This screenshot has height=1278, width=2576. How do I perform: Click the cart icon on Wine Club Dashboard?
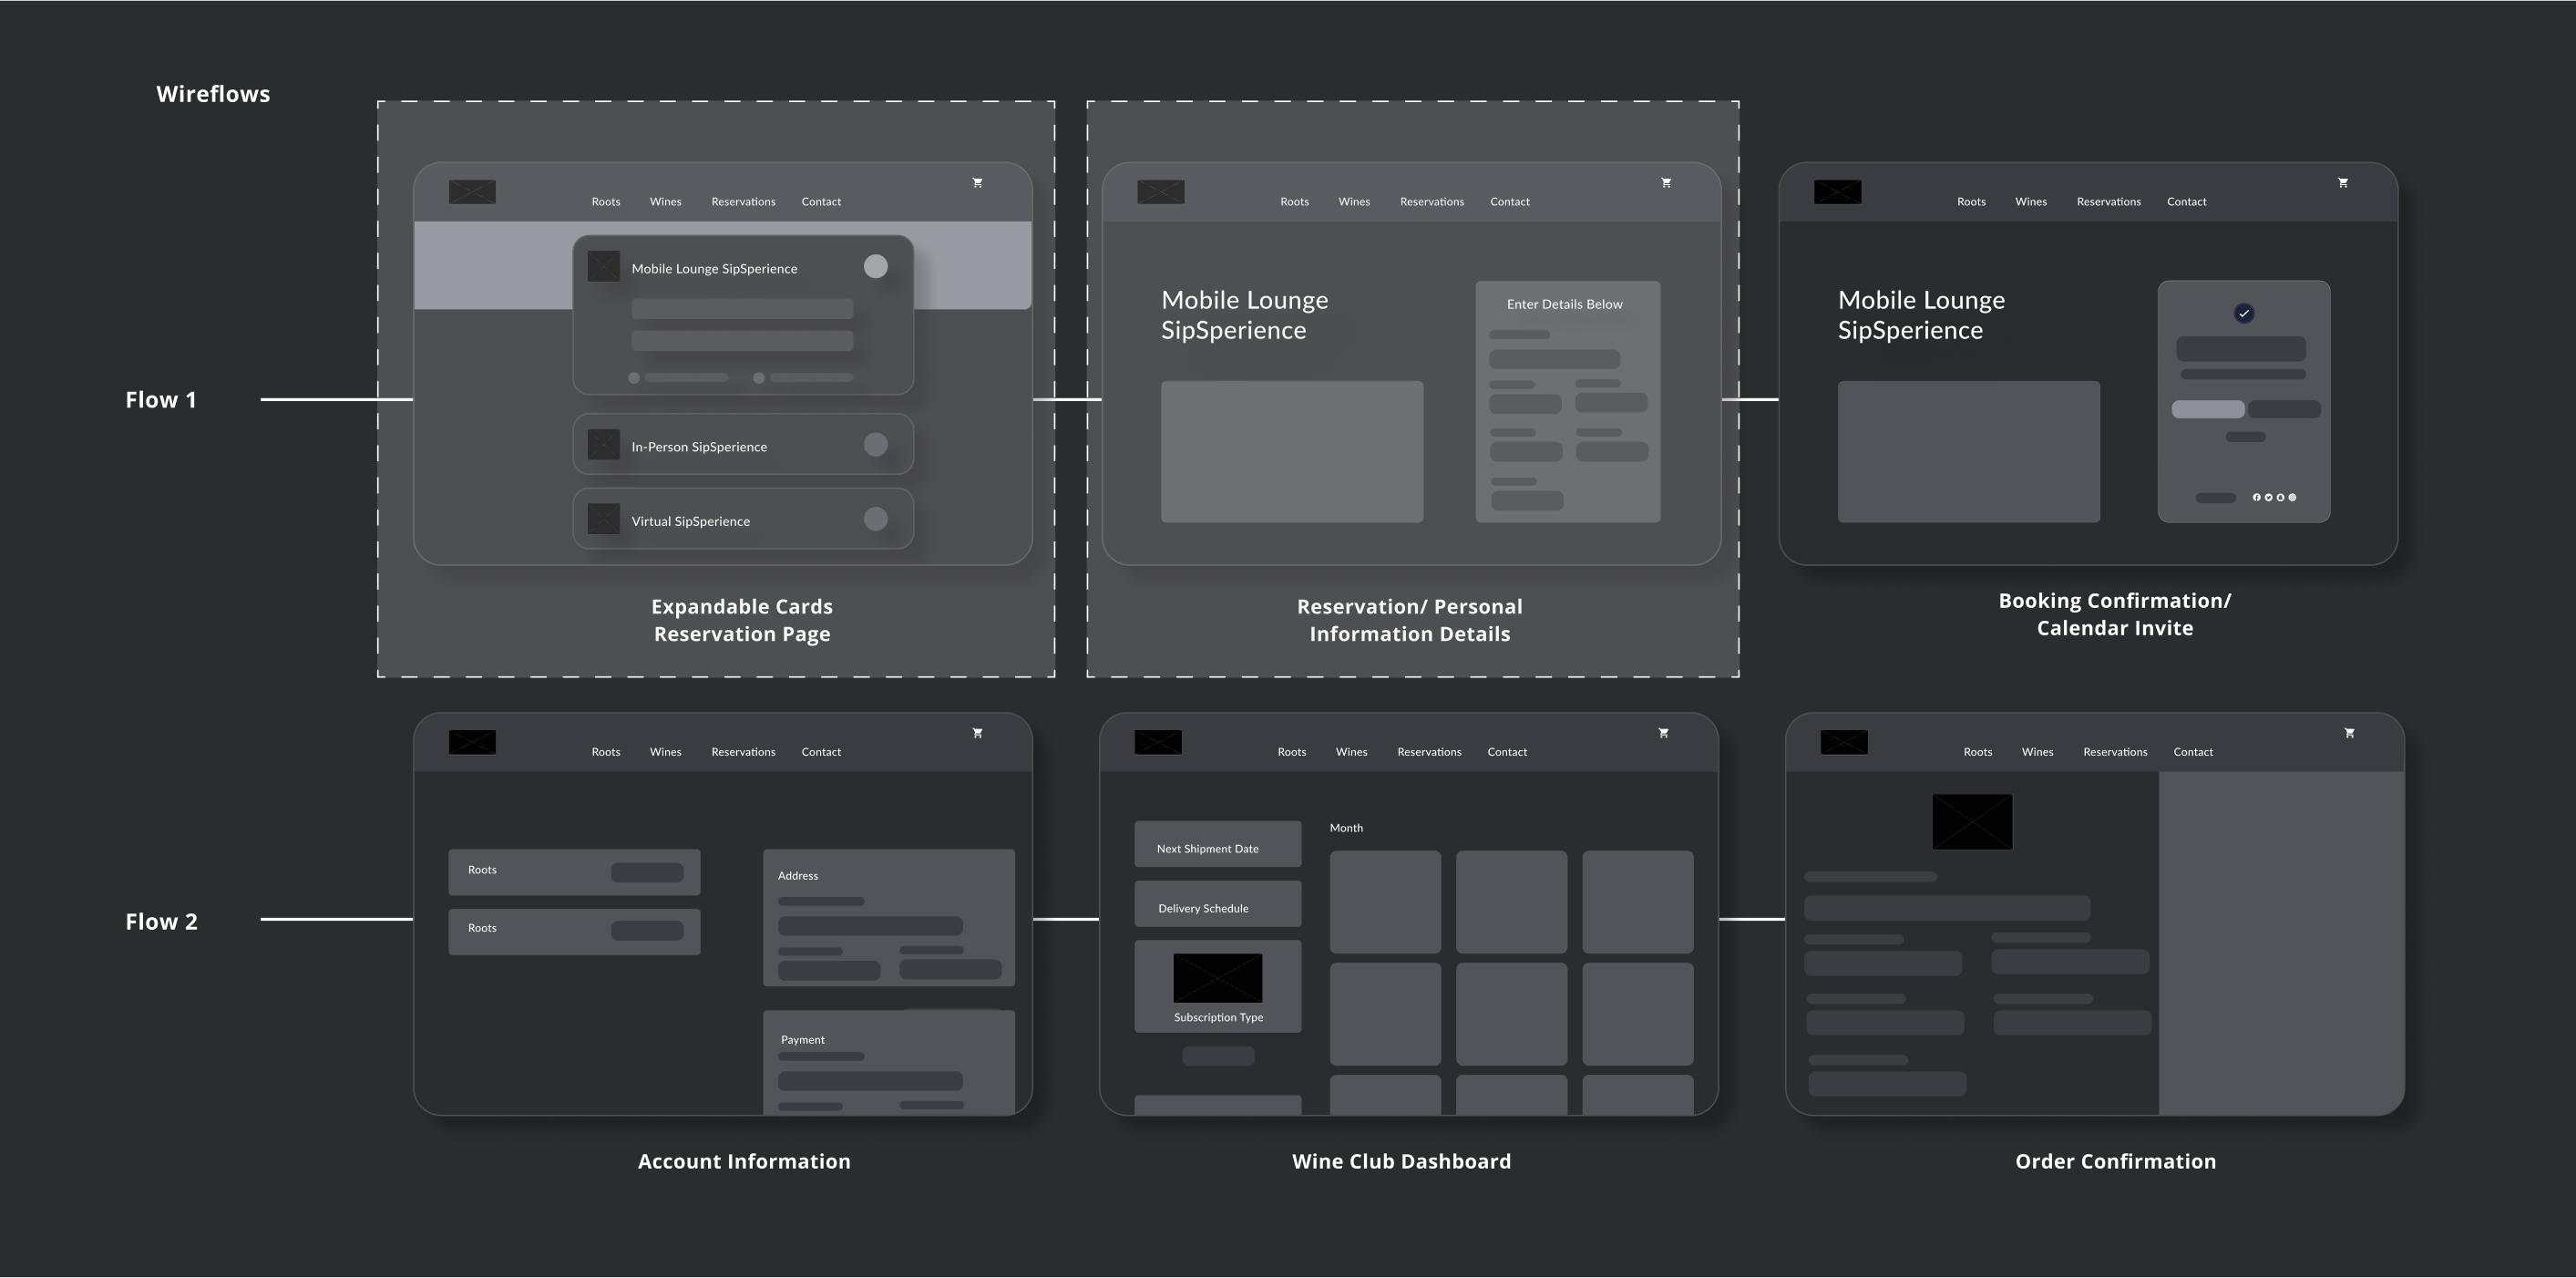point(1663,733)
